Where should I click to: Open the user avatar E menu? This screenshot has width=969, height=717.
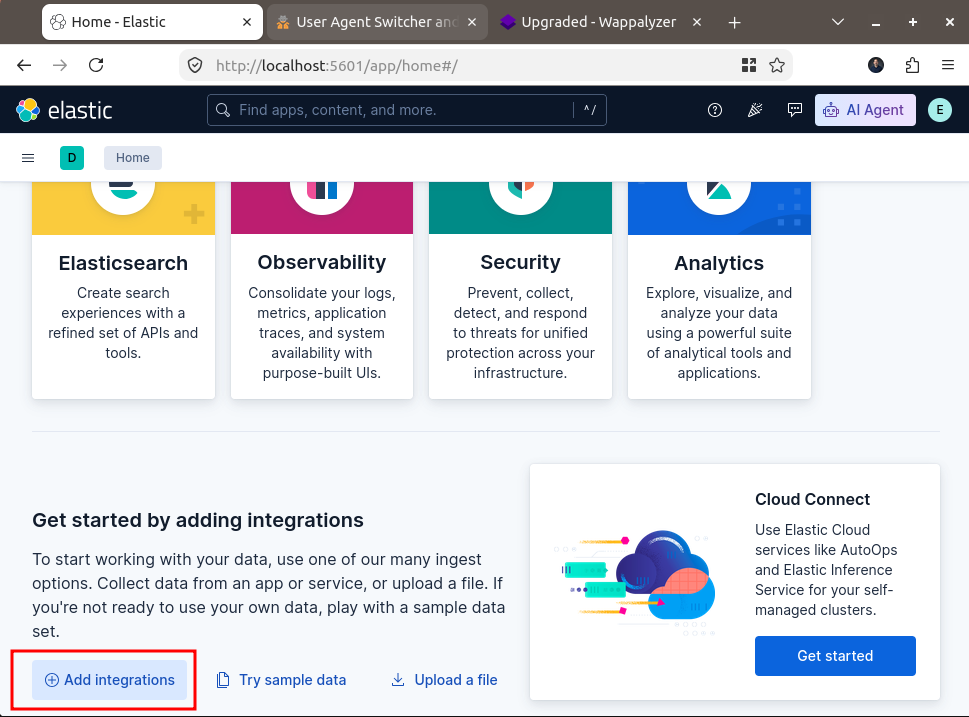coord(939,110)
